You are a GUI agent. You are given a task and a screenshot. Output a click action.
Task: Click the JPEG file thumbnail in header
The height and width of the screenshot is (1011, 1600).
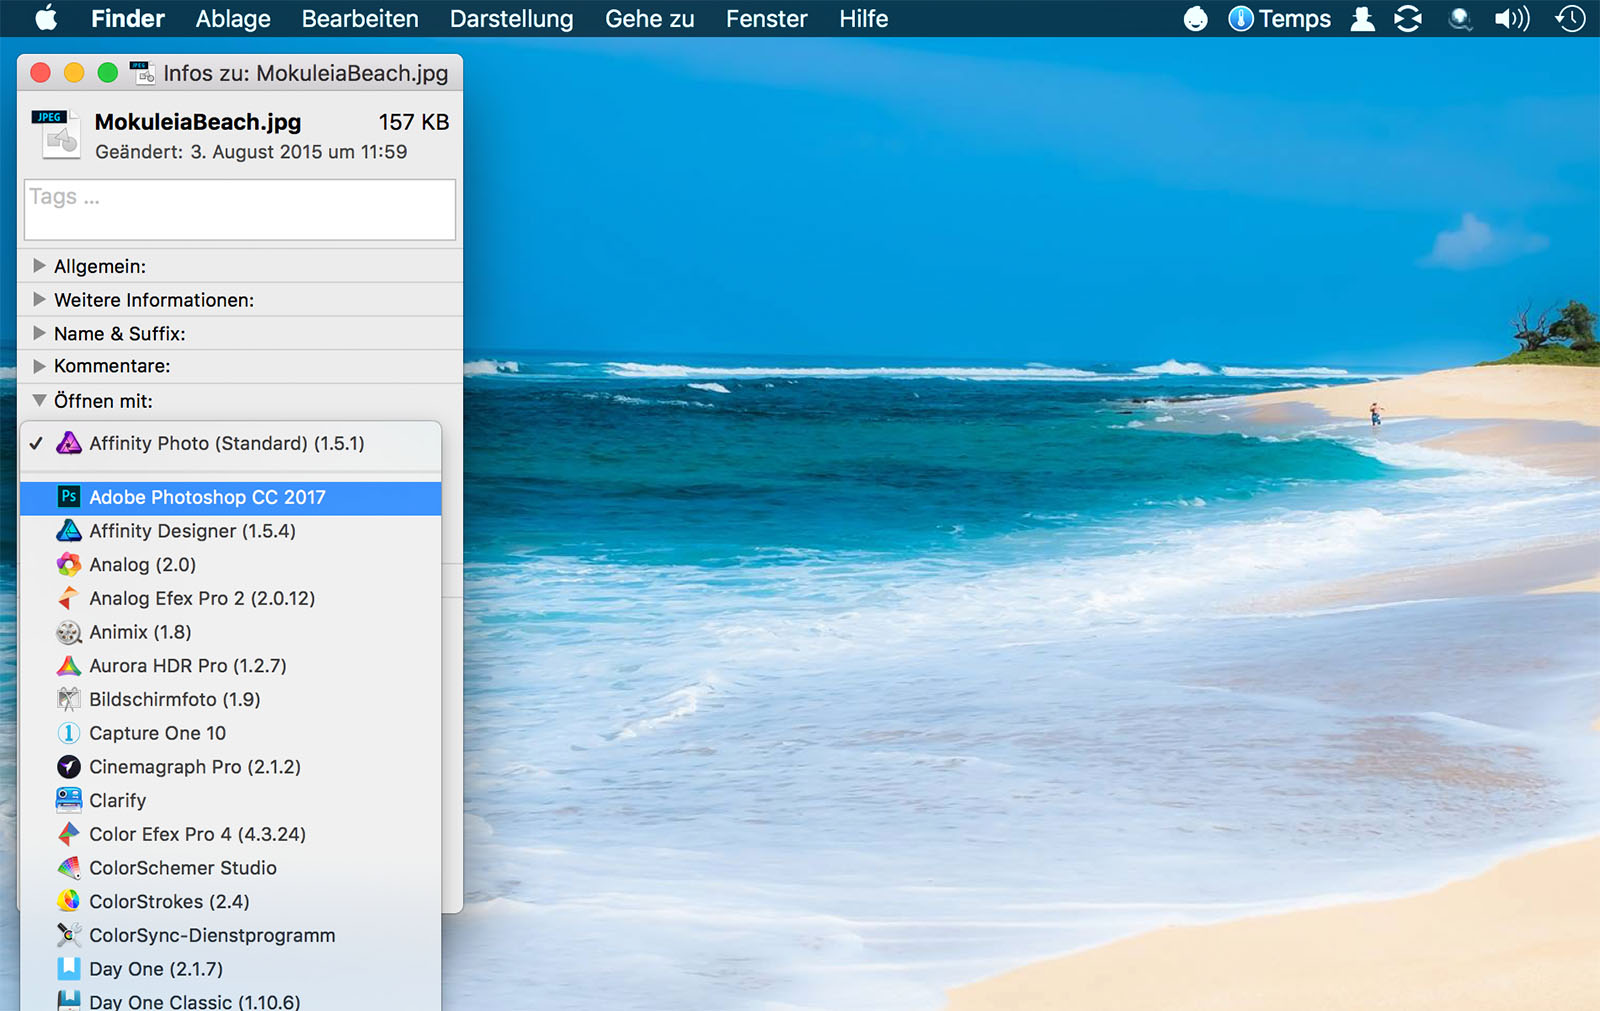coord(55,135)
